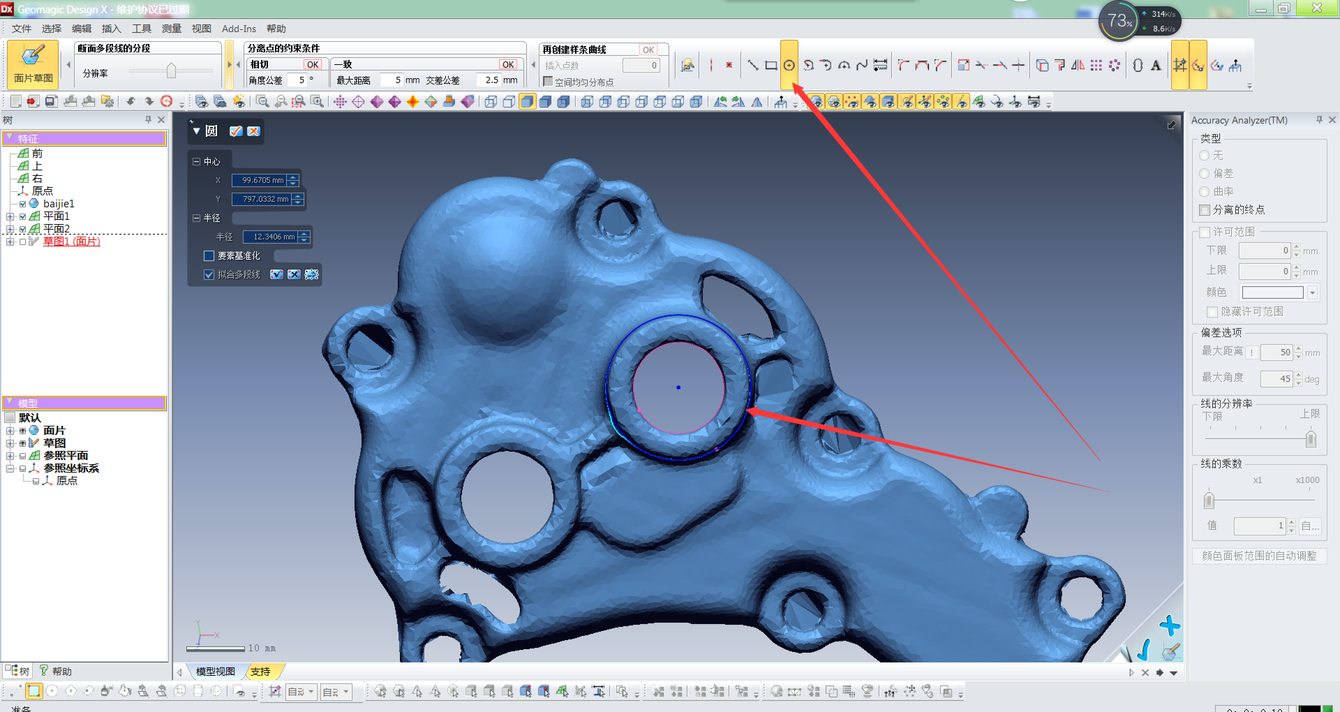Image resolution: width=1340 pixels, height=712 pixels.
Task: Open the Add-Ins menu
Action: [238, 29]
